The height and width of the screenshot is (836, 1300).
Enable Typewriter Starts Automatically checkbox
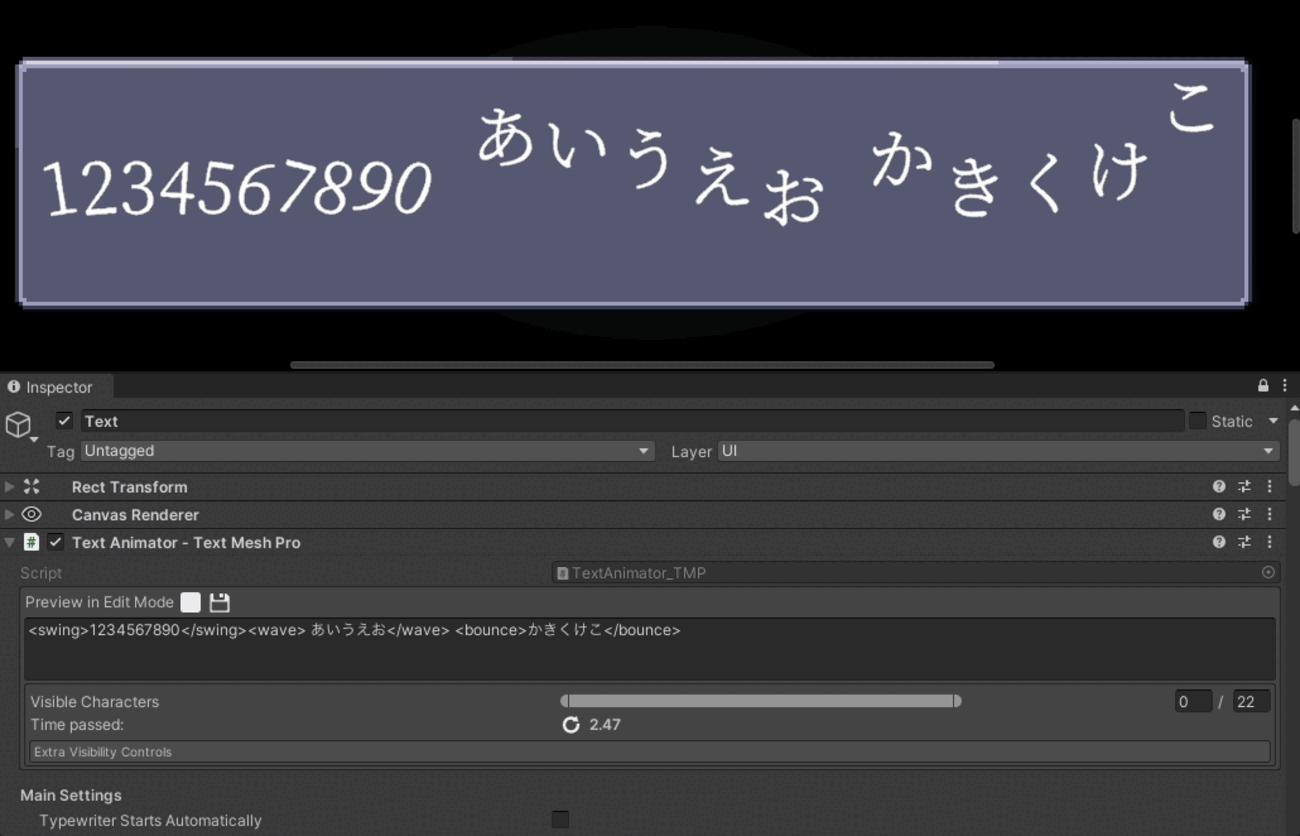click(x=560, y=820)
